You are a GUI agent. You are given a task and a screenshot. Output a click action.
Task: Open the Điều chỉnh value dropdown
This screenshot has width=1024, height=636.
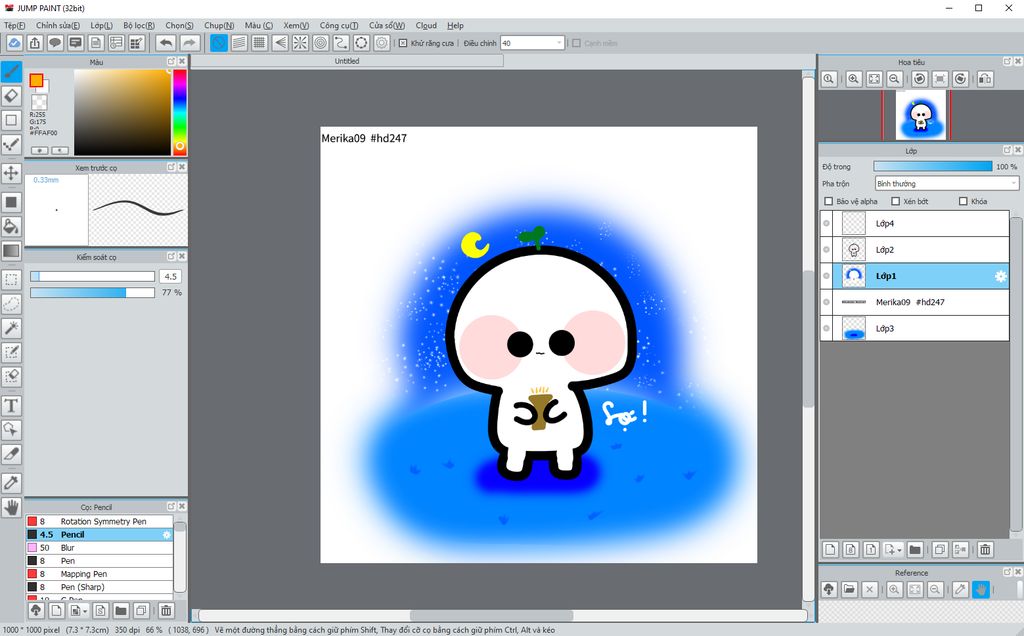(x=532, y=43)
